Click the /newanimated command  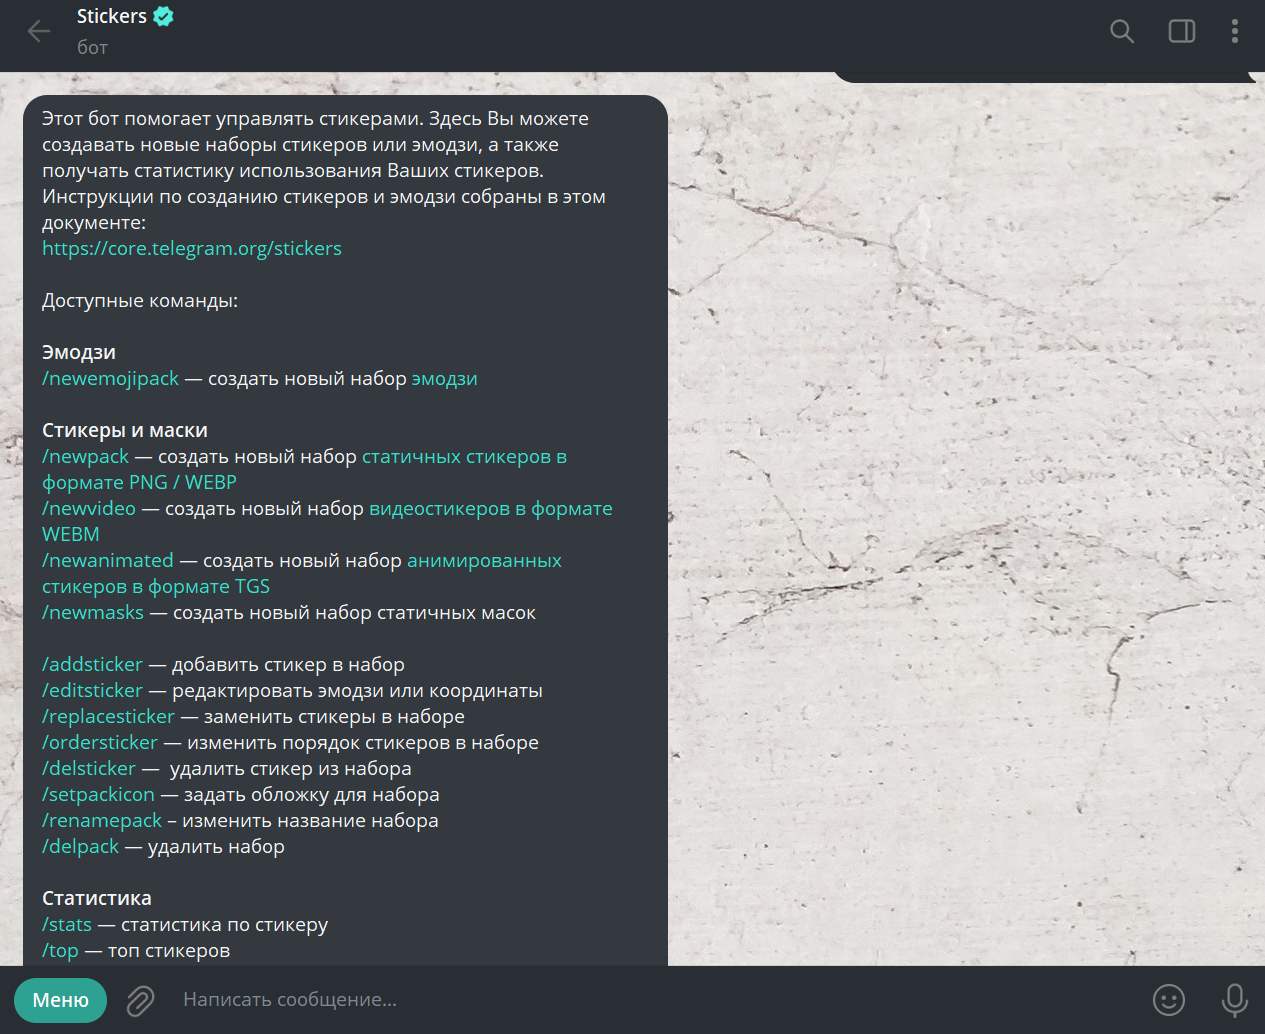108,560
